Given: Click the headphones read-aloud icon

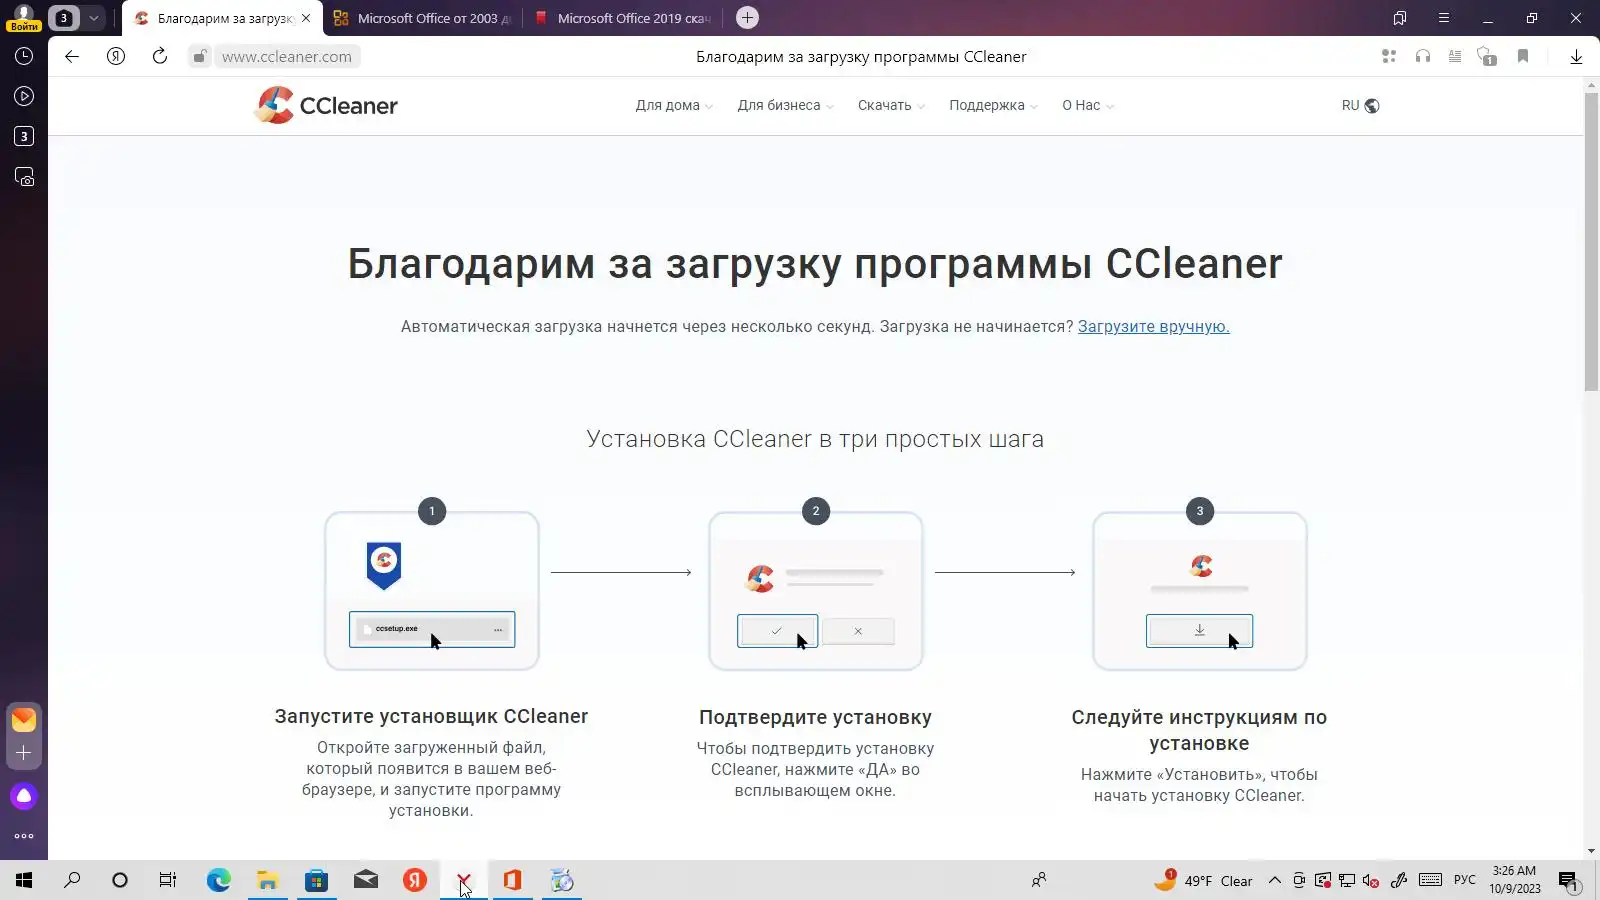Looking at the screenshot, I should [x=1423, y=56].
